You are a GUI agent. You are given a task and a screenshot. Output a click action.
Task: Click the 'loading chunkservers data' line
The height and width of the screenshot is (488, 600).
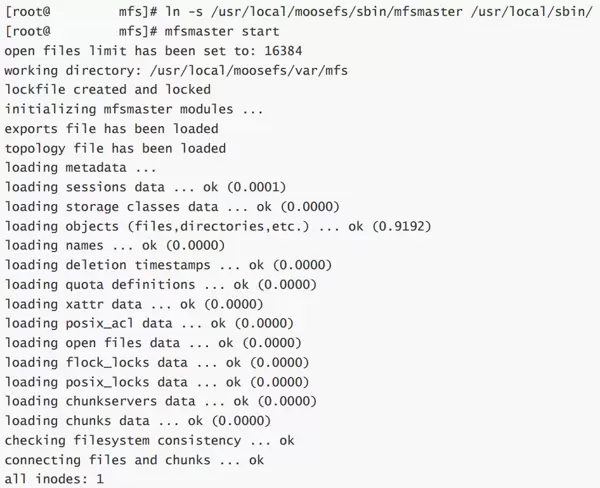(x=172, y=401)
